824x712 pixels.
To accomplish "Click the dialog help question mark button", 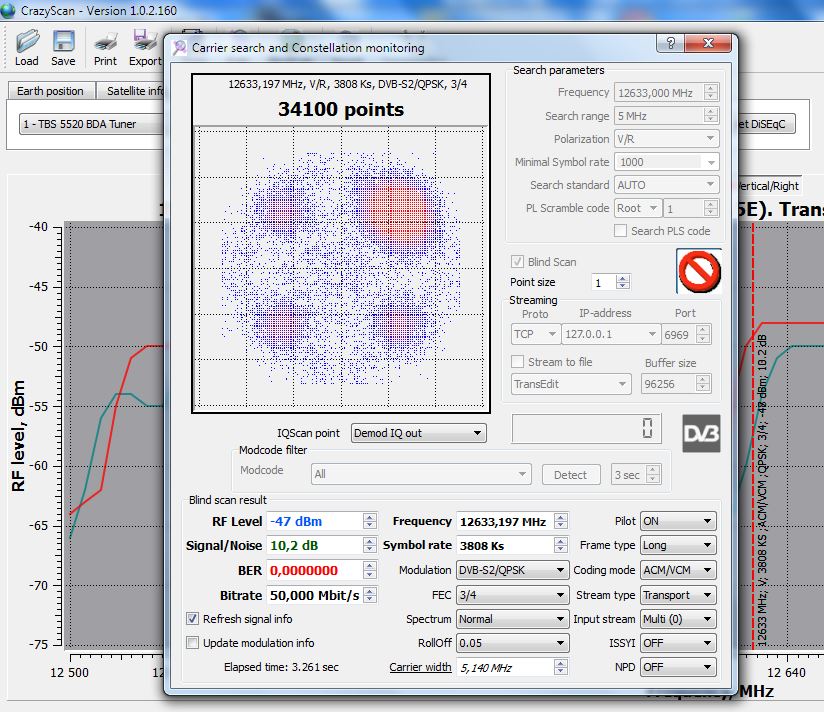I will click(670, 43).
